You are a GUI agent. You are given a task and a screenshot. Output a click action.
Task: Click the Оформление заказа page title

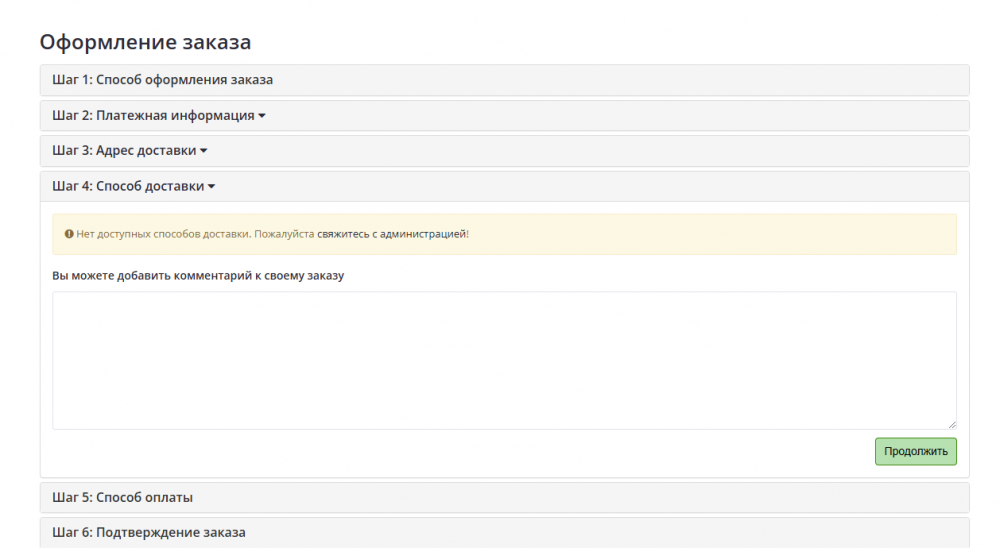coord(145,42)
